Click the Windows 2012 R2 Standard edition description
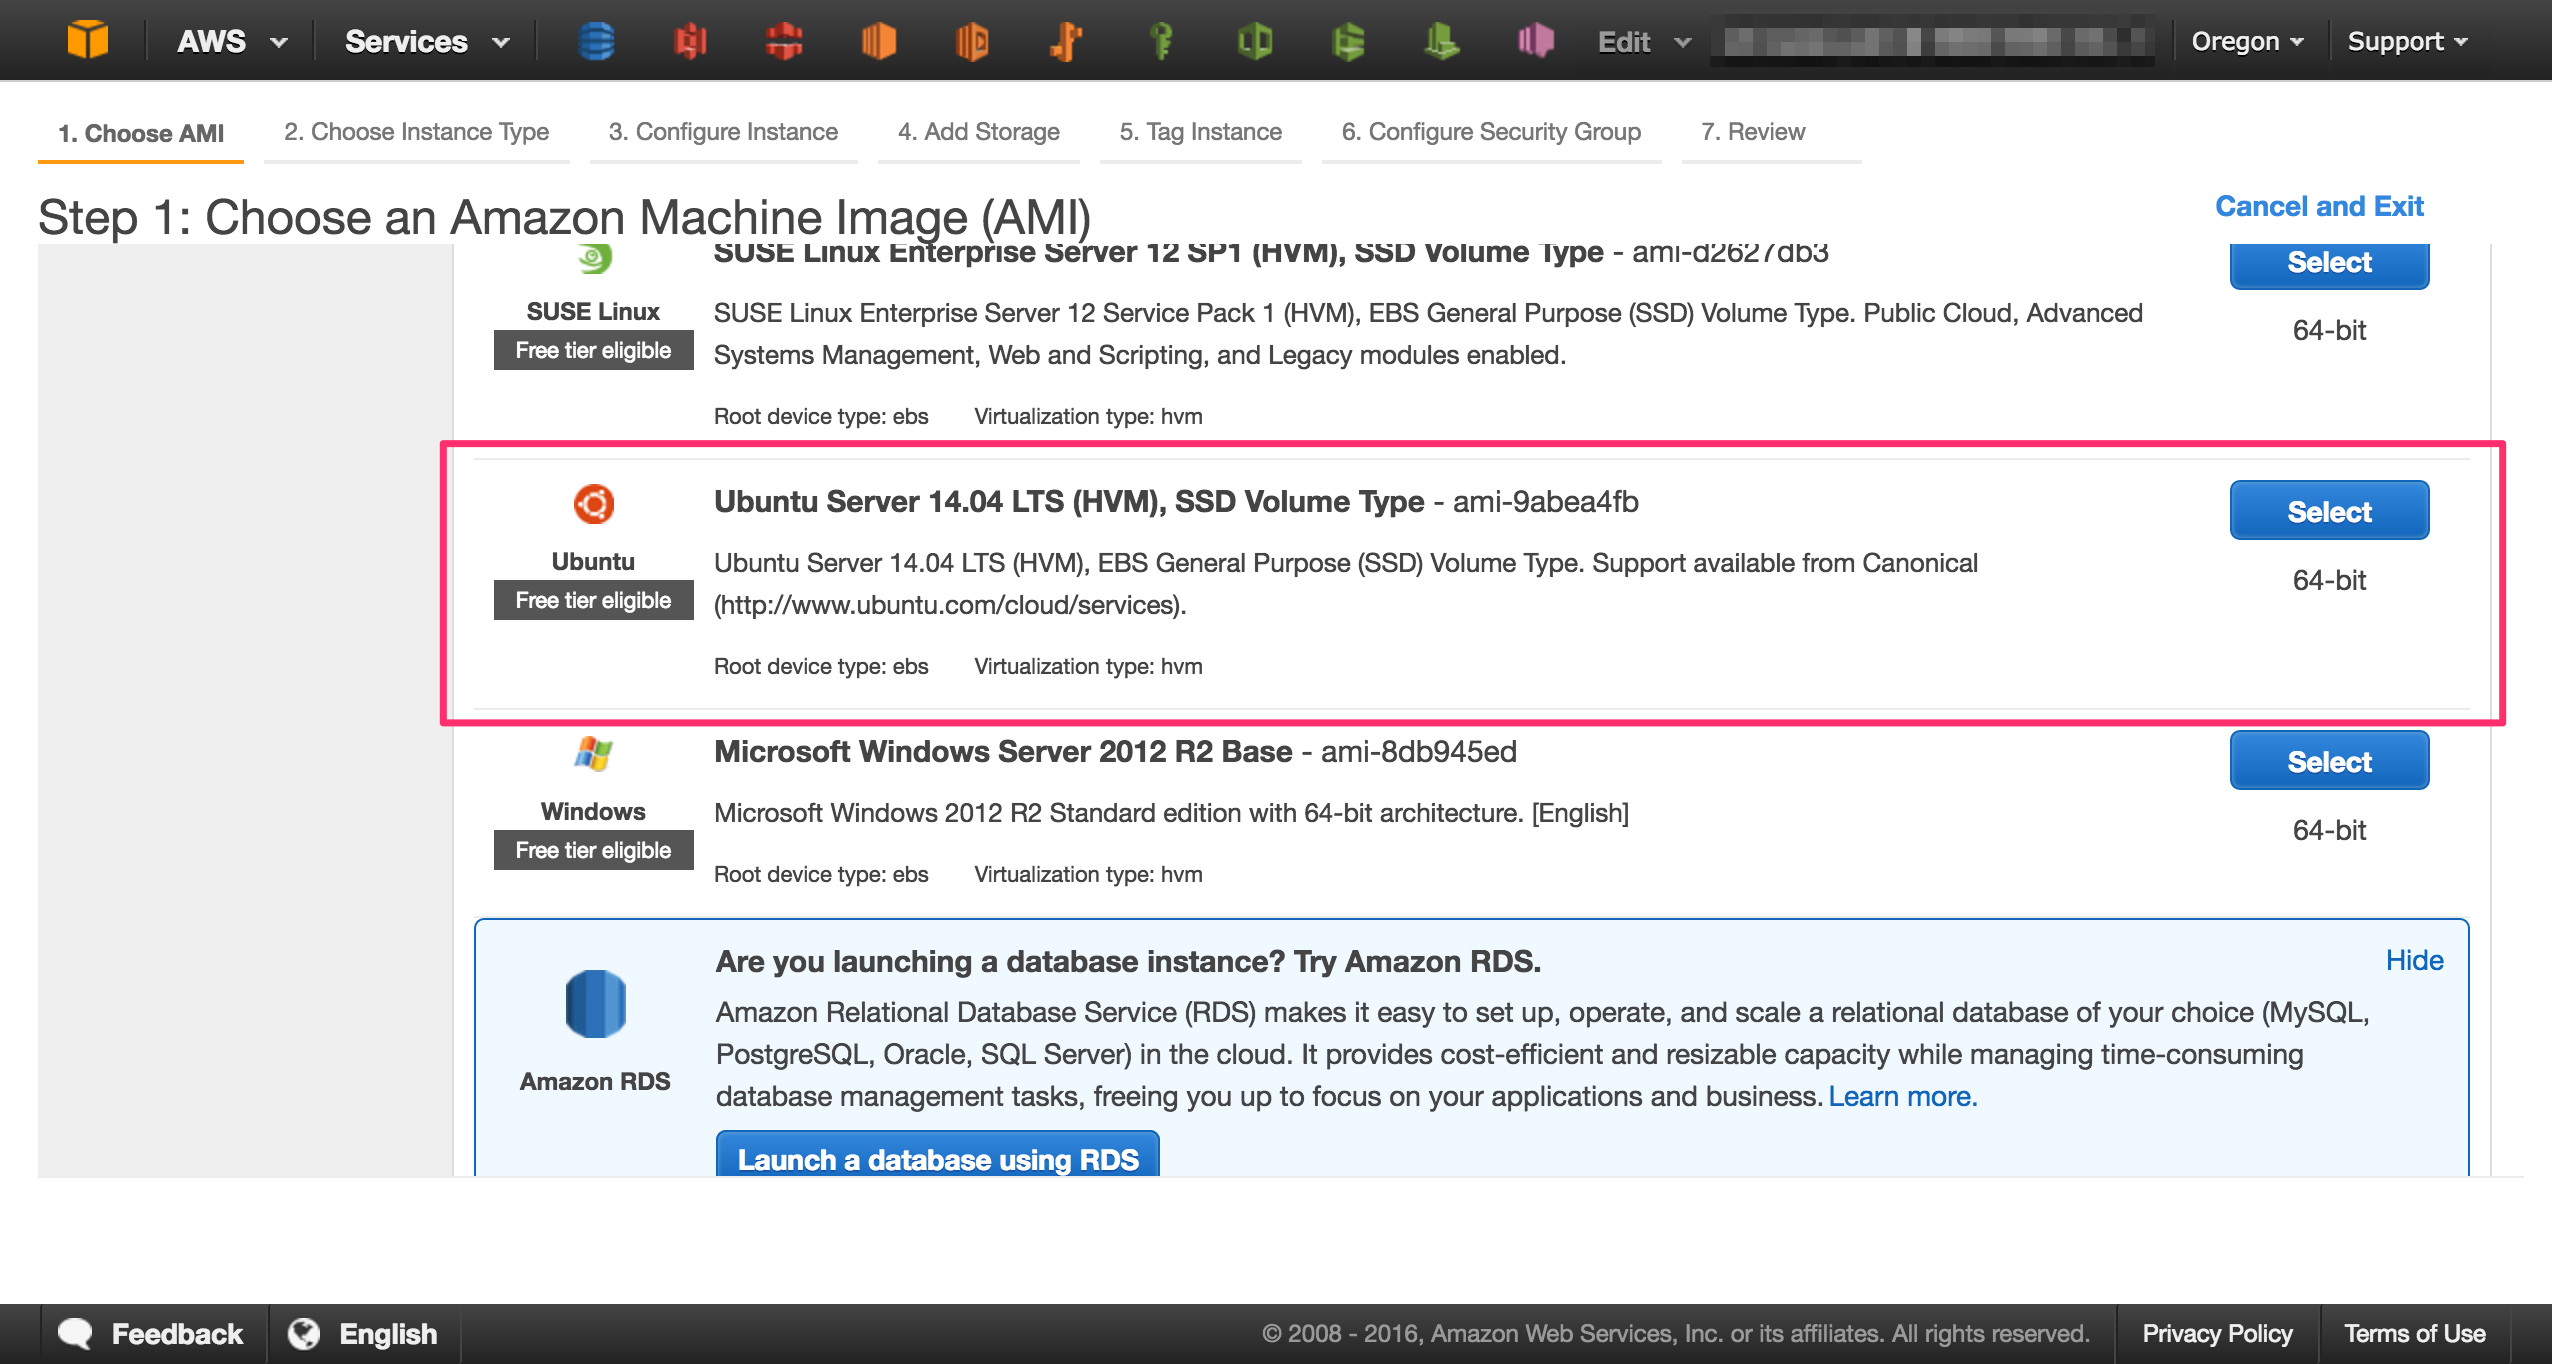 click(x=1171, y=813)
